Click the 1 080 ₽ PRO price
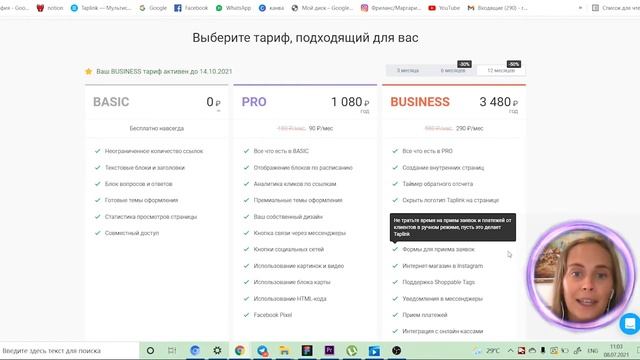 [350, 102]
